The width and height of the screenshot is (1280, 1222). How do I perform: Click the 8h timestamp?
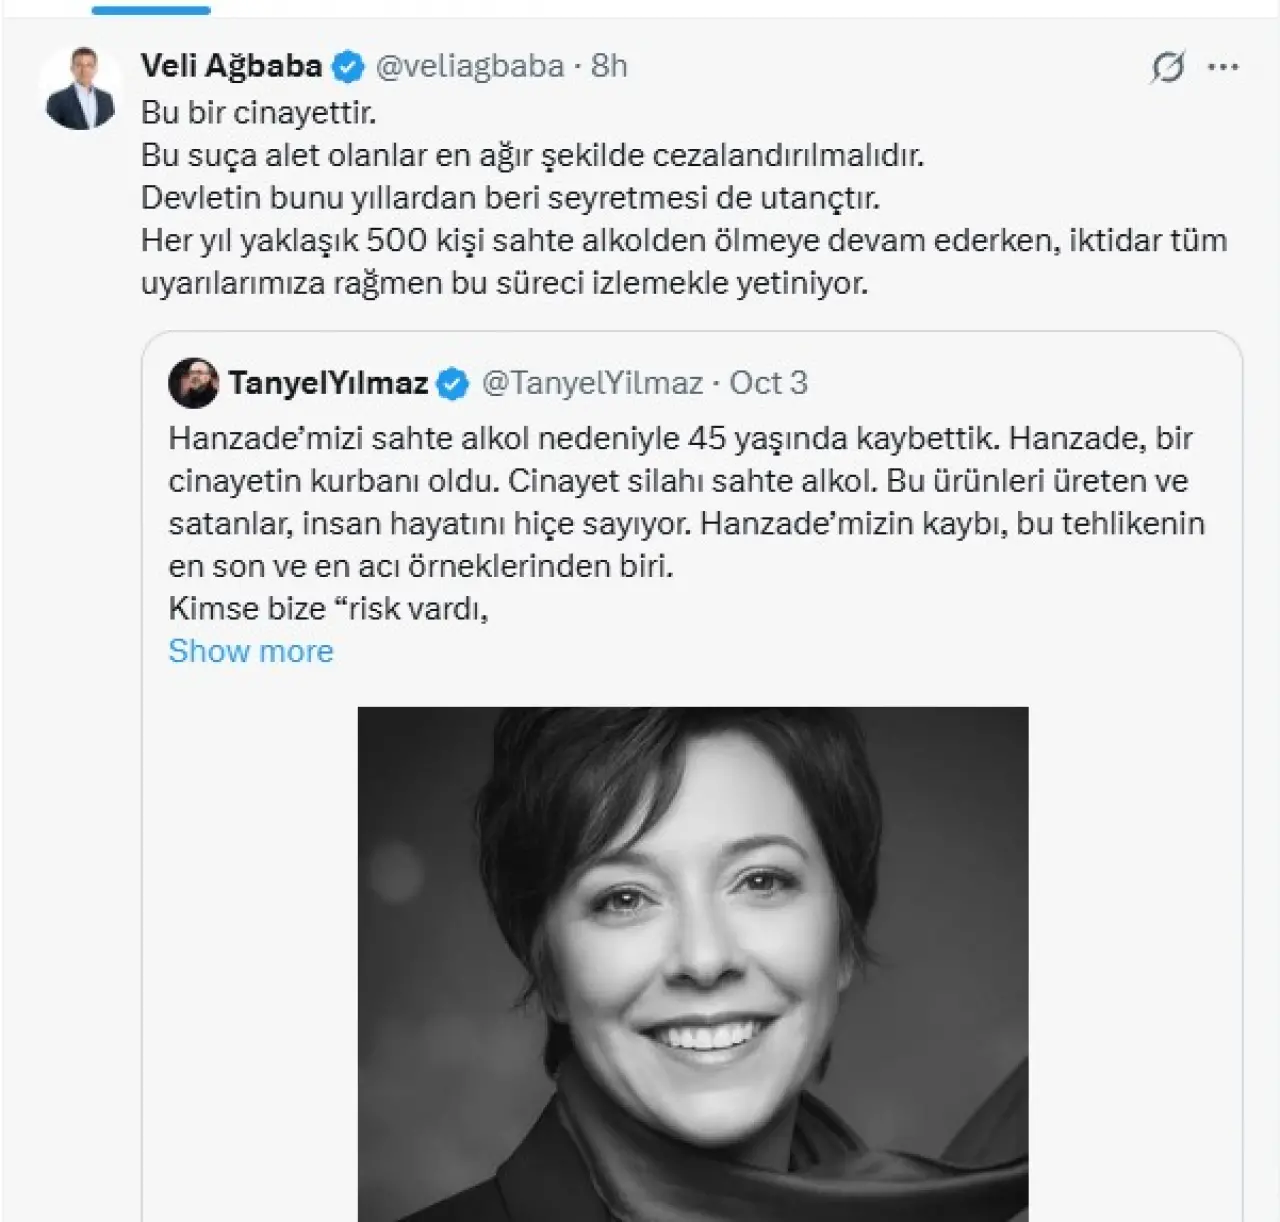tap(609, 66)
